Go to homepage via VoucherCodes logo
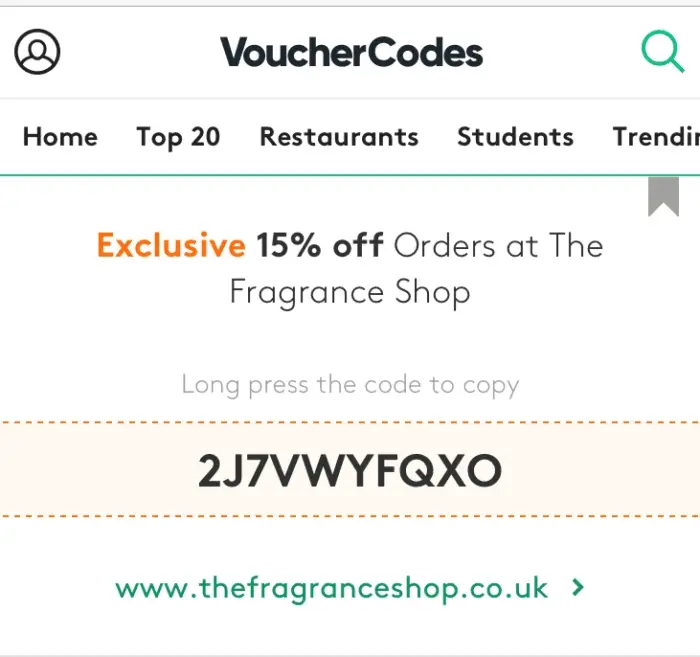This screenshot has height=657, width=700. 351,52
